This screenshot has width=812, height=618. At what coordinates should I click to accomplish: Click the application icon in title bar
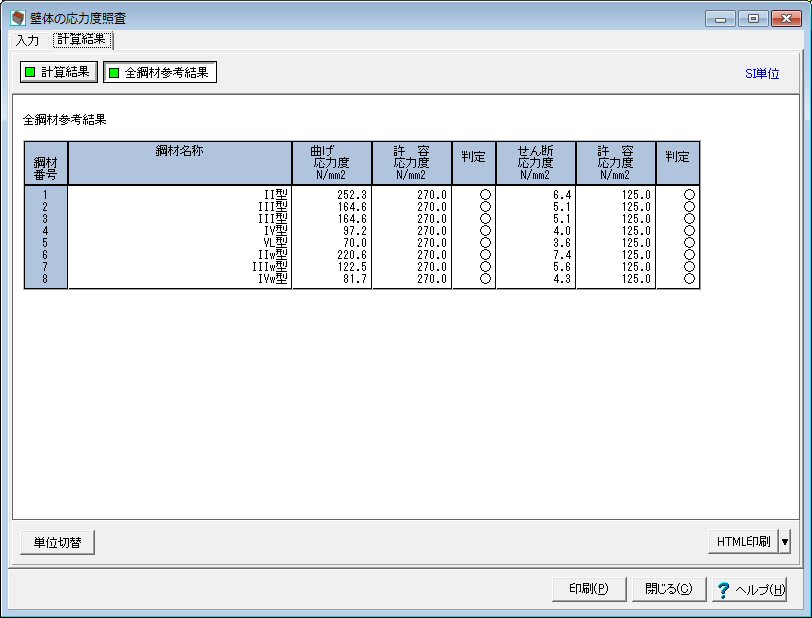click(x=18, y=18)
